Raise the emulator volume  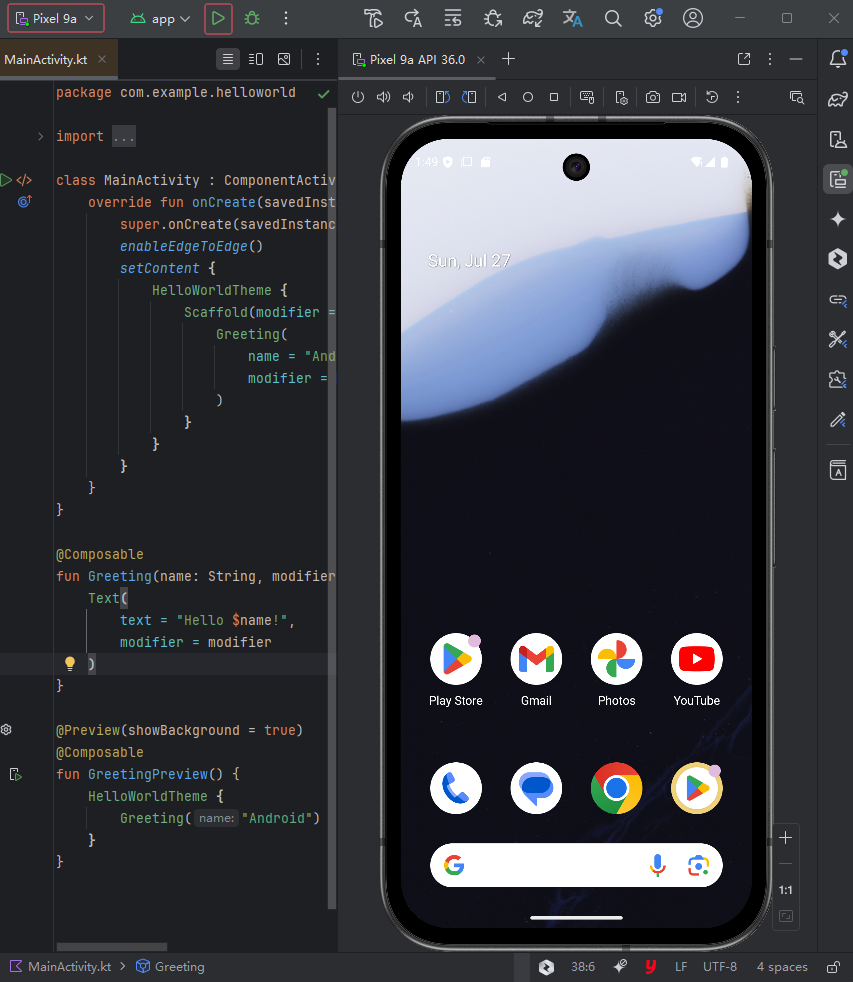383,97
